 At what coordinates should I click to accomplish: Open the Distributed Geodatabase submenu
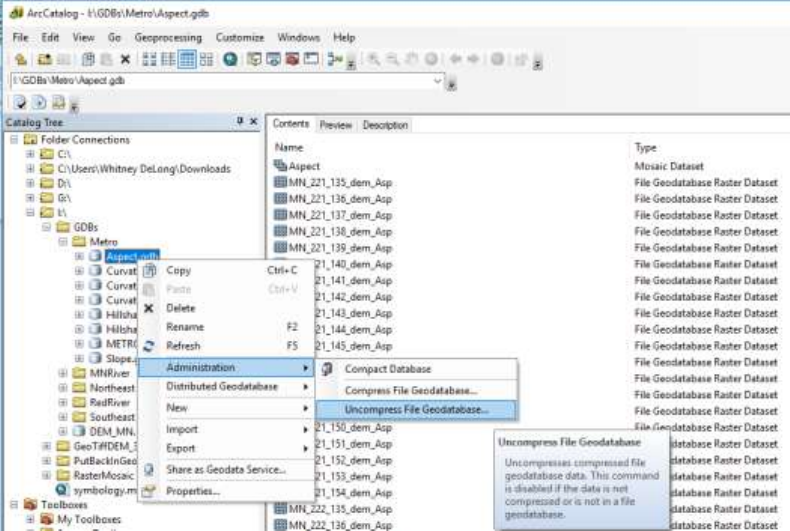click(226, 386)
